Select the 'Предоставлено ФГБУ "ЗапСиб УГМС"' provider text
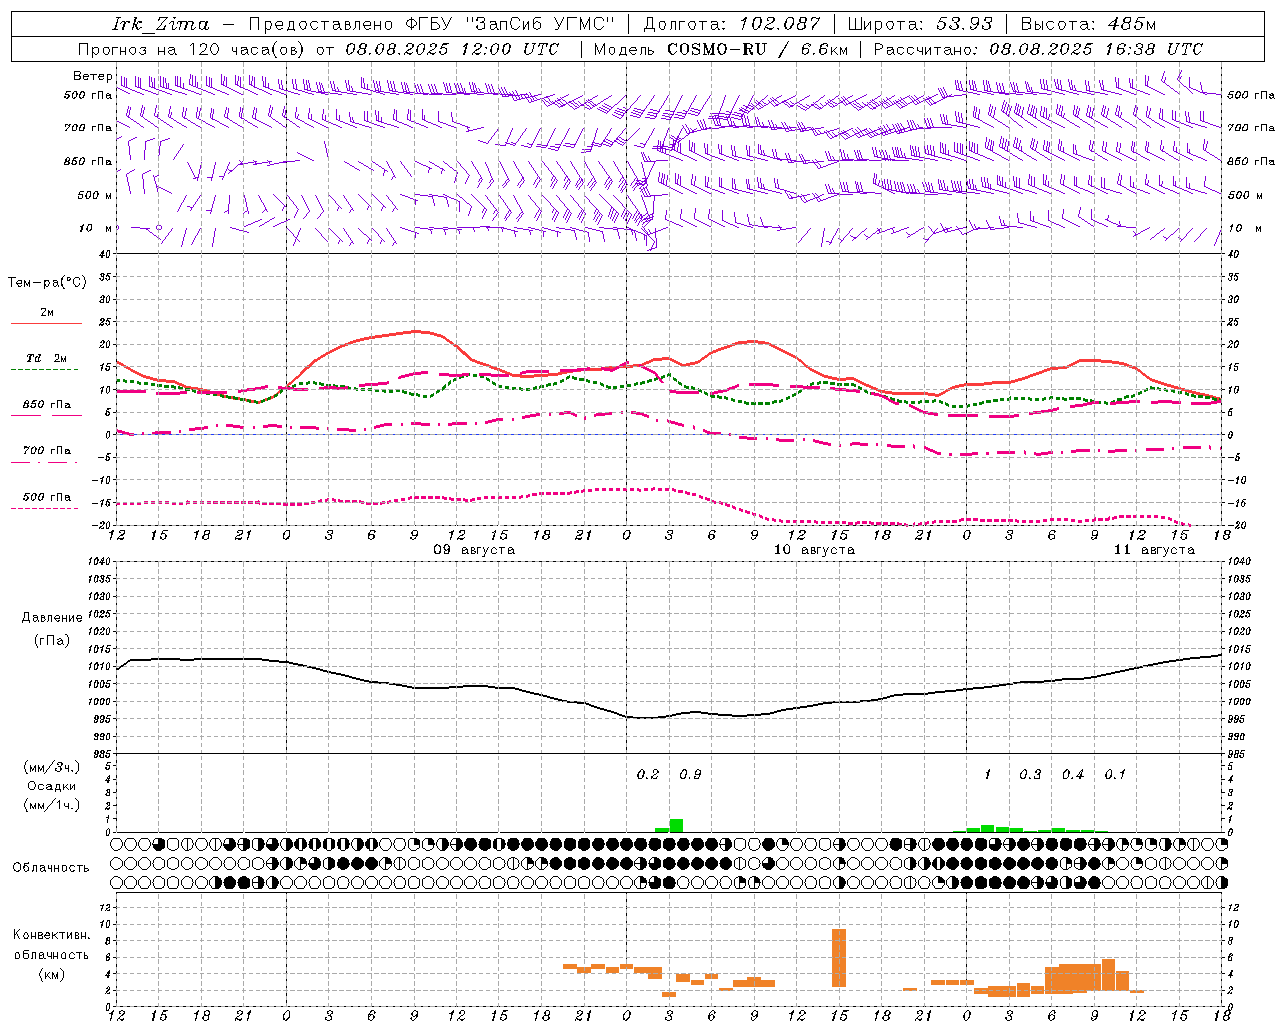This screenshot has height=1024, width=1280. pos(431,24)
